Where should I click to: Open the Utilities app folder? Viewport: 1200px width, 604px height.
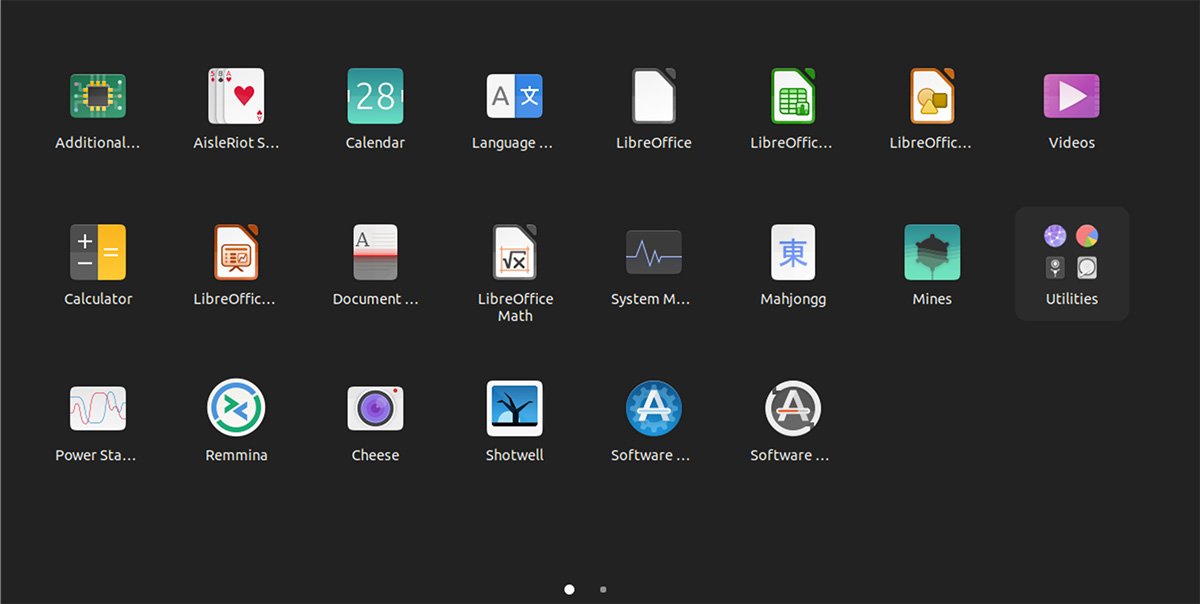1071,253
